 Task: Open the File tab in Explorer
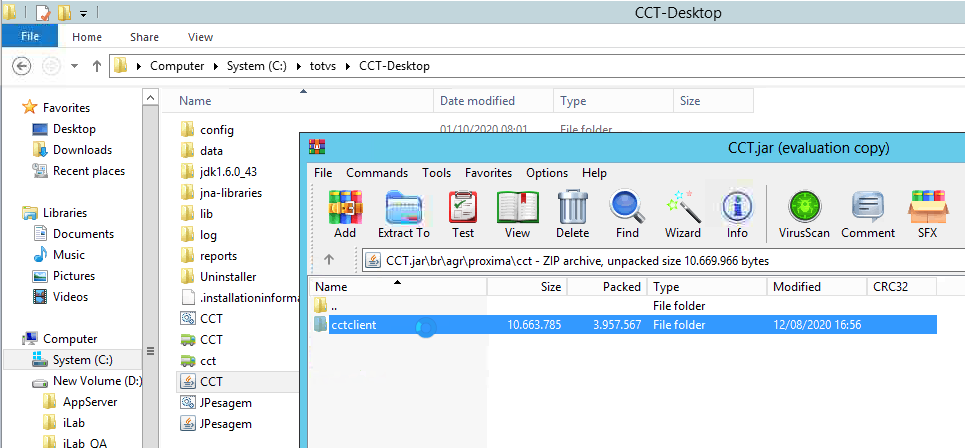[30, 37]
